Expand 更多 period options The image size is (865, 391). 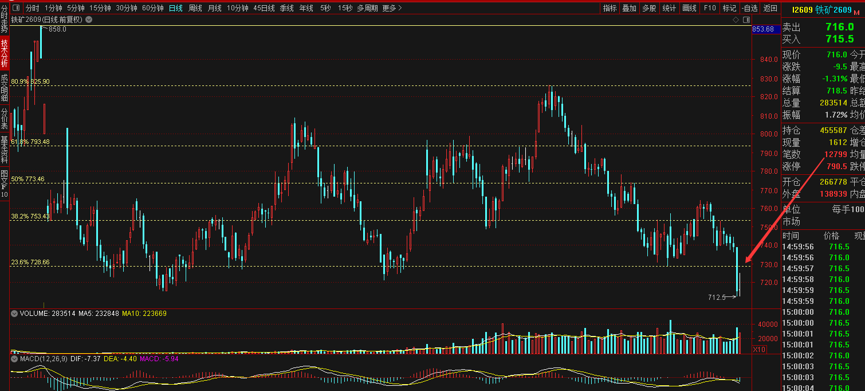[392, 8]
